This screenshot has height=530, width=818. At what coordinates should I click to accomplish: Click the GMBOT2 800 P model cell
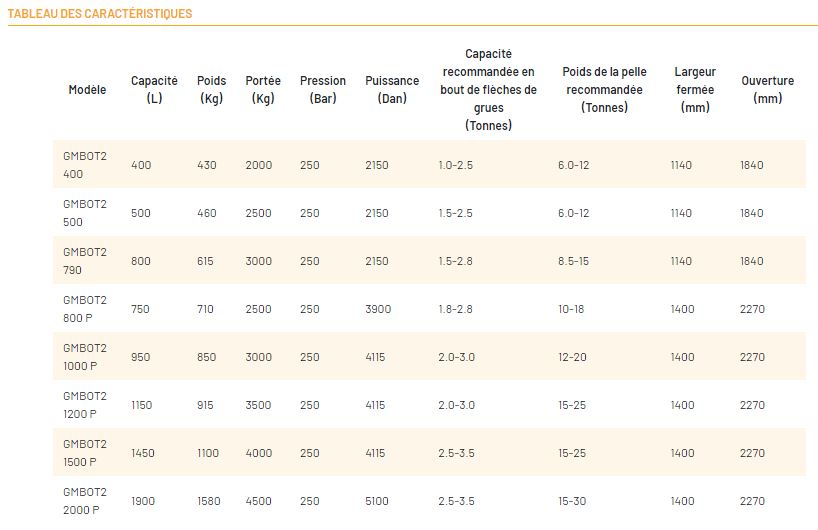[84, 309]
